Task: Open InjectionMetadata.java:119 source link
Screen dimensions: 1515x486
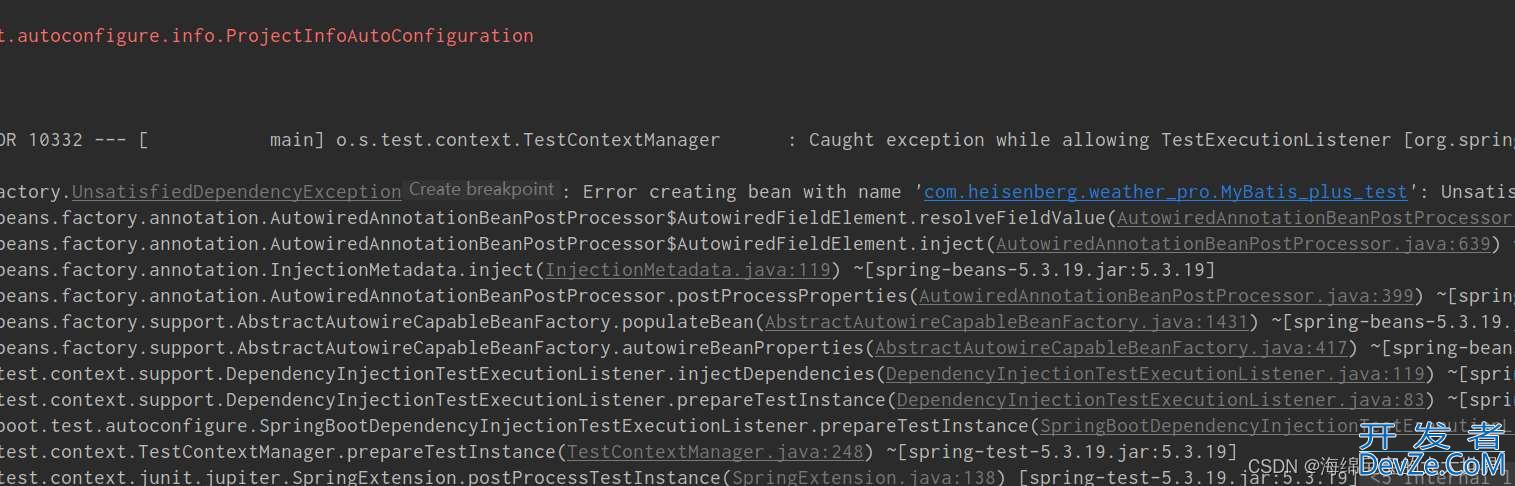Action: point(689,270)
